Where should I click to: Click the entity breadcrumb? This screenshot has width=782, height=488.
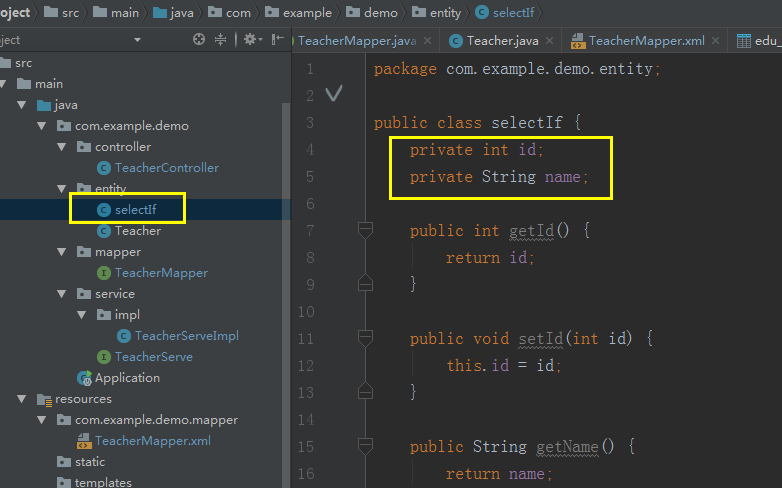[x=436, y=12]
